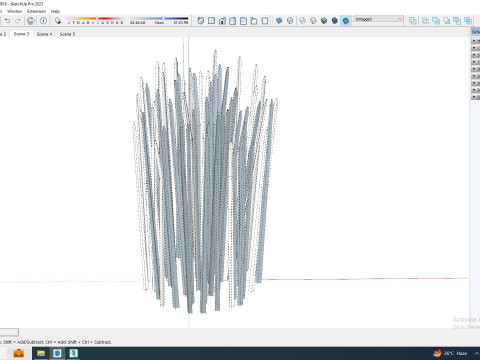Click the Measurements input box
The image size is (480, 360).
click(9, 332)
